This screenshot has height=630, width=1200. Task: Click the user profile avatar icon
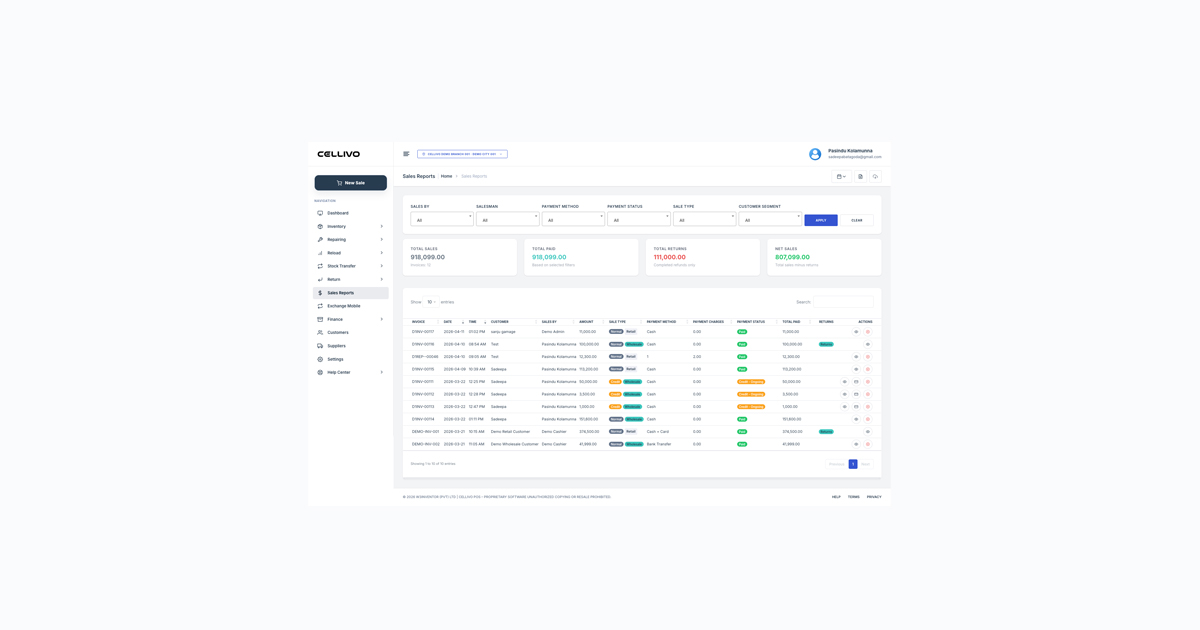point(815,154)
